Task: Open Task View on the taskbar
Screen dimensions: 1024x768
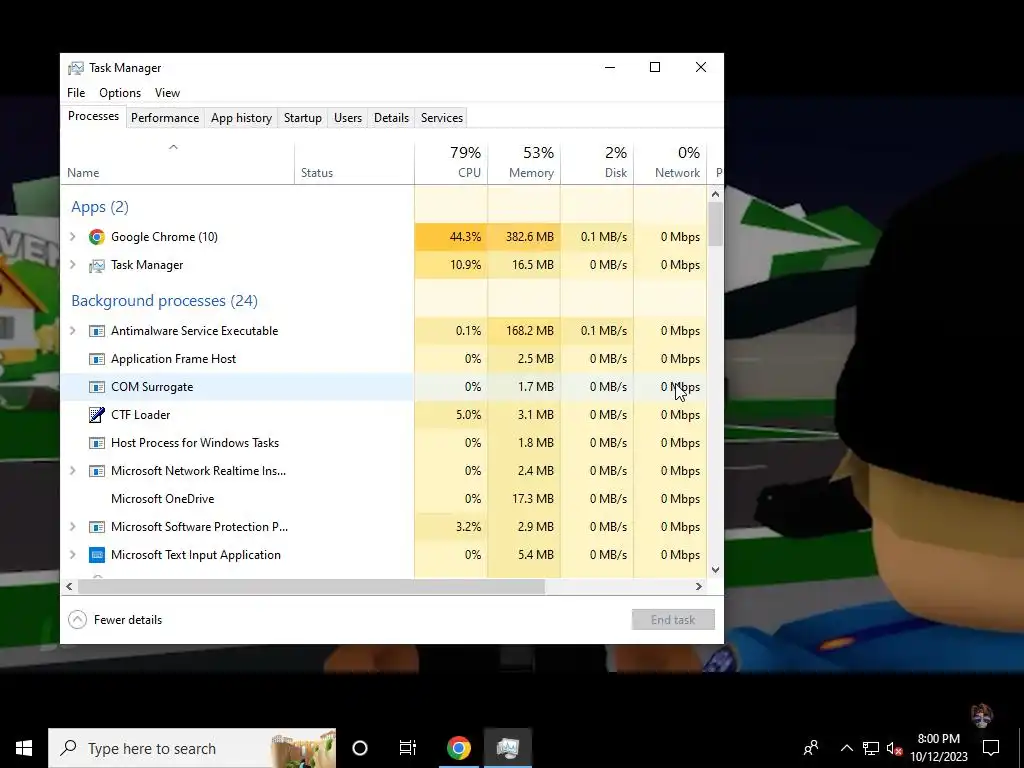Action: [x=408, y=748]
